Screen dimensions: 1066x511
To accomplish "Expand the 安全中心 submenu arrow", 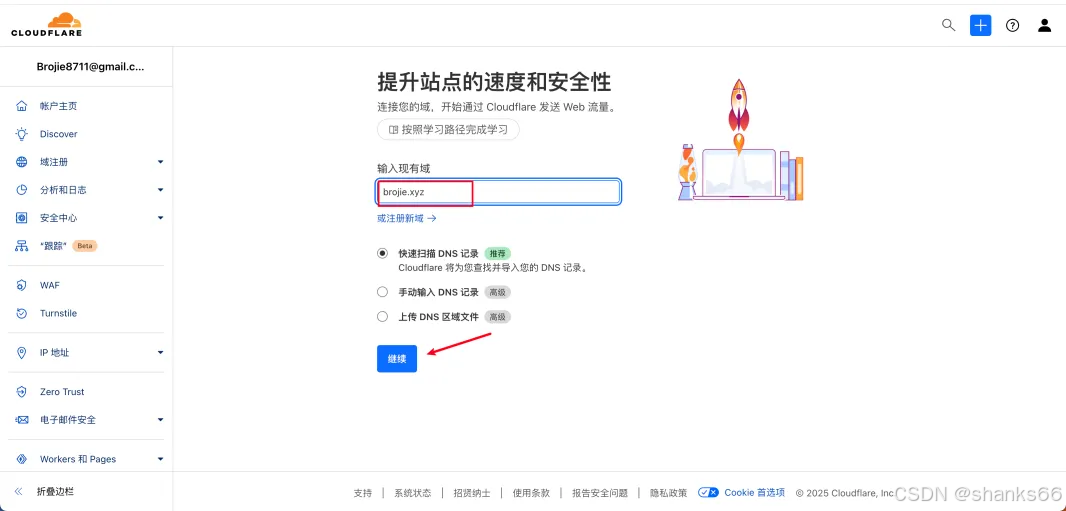I will click(x=160, y=218).
